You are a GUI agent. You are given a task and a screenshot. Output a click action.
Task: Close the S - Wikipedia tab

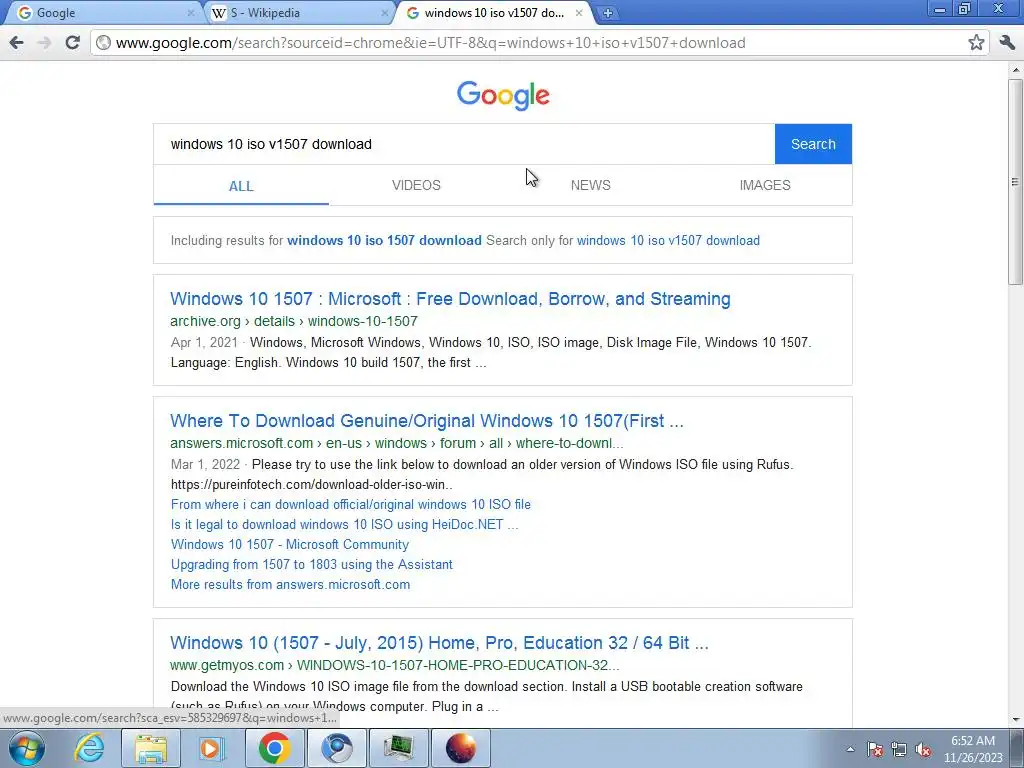[384, 13]
